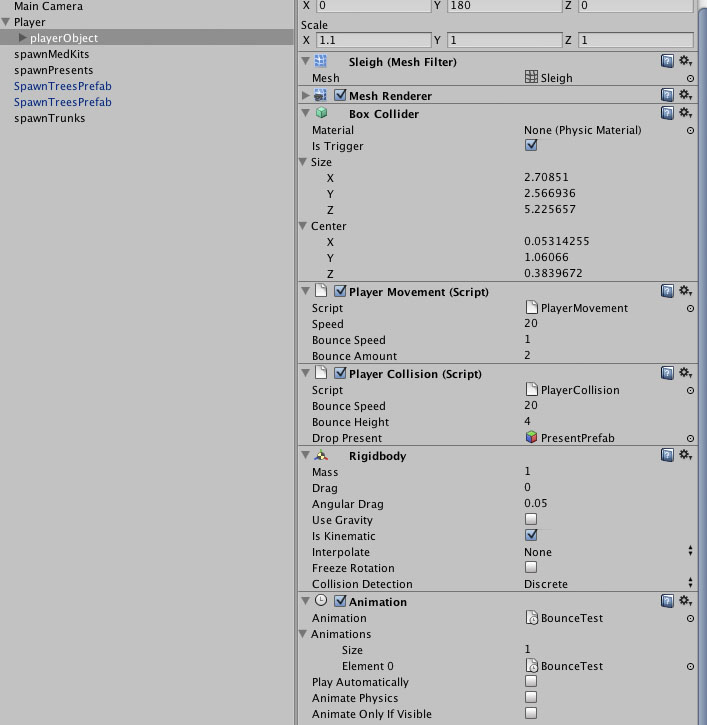Click the PlayerMovement script reference
Screen dimensions: 707x725
pyautogui.click(x=600, y=308)
